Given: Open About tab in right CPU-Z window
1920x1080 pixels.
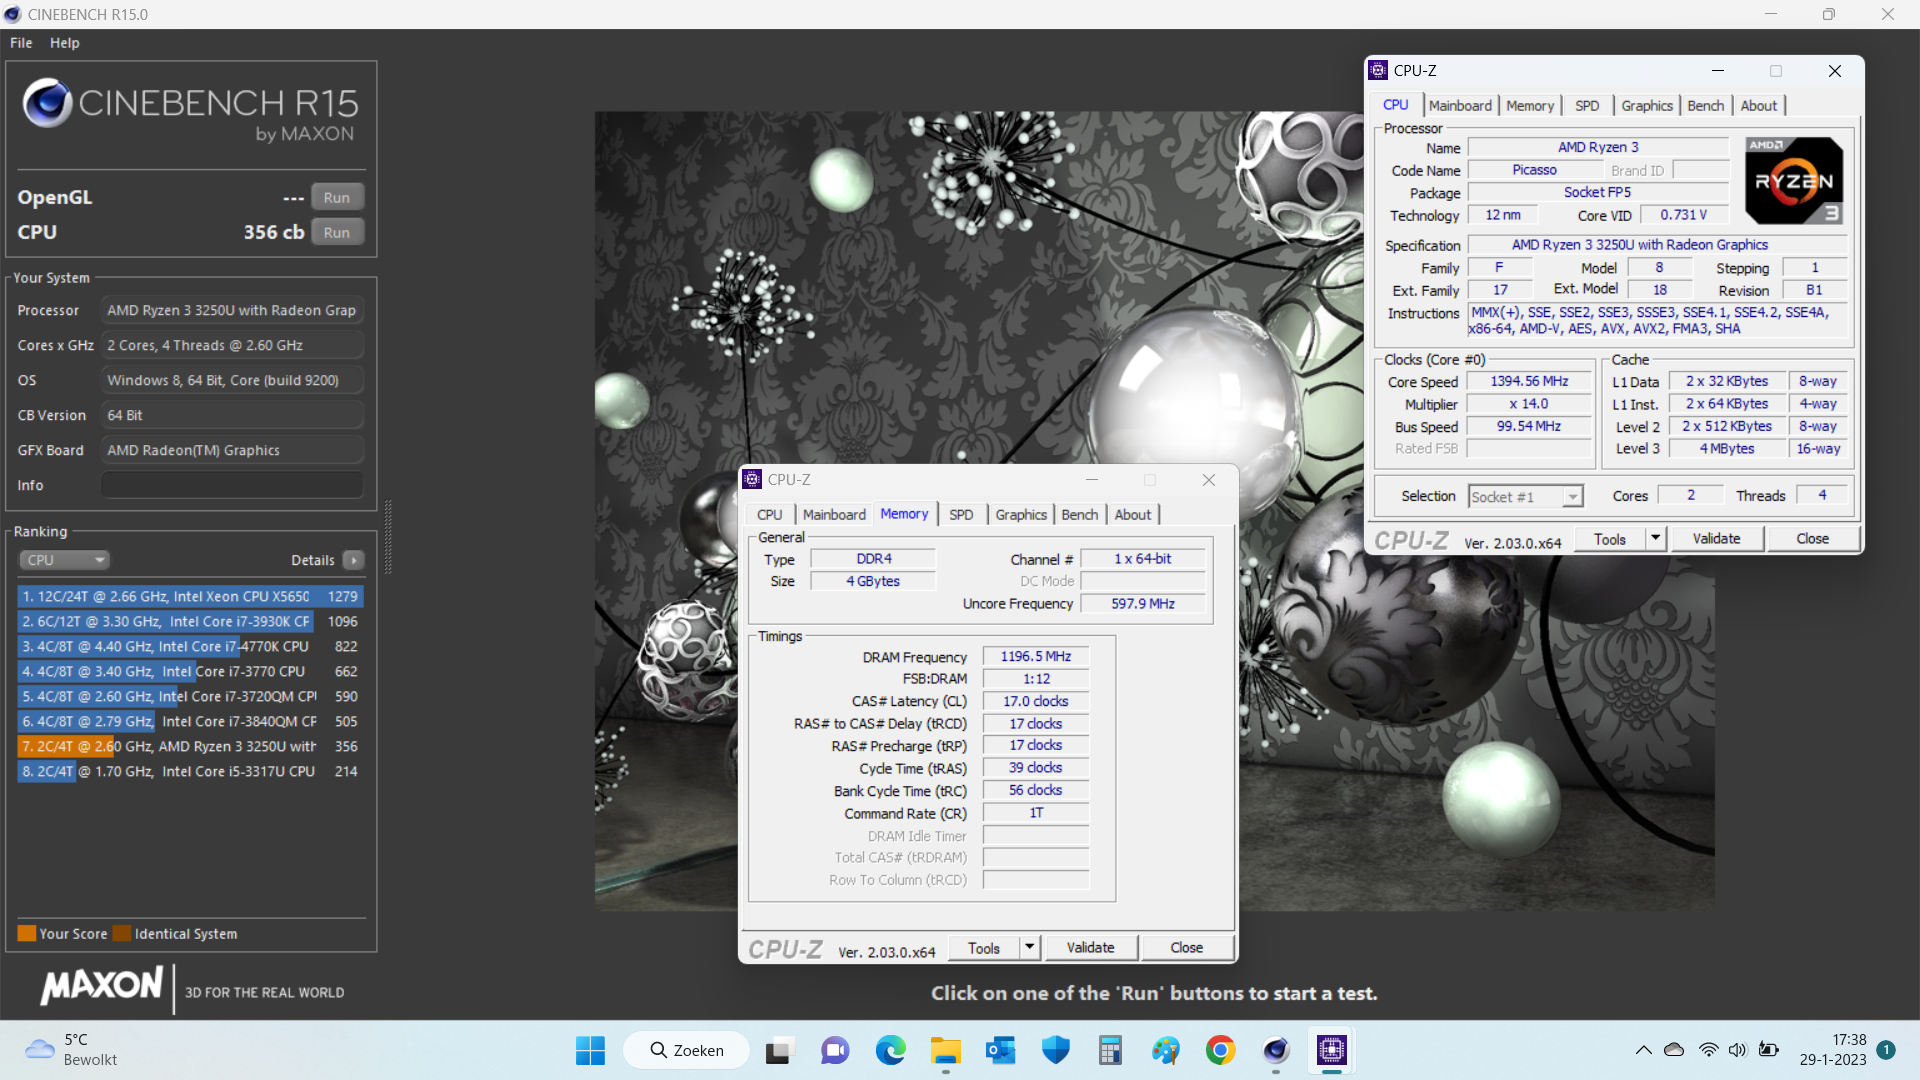Looking at the screenshot, I should click(1759, 106).
